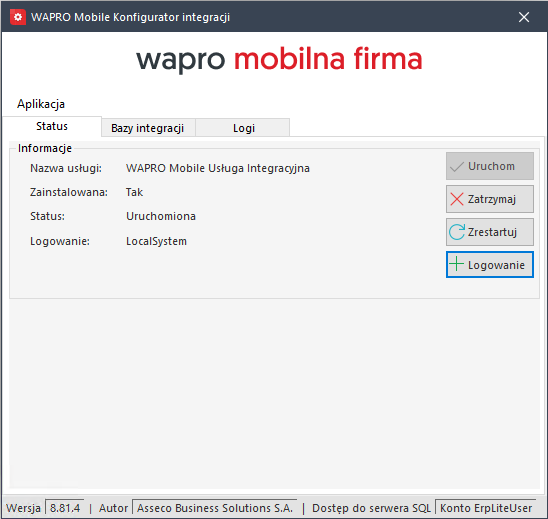Click the red gear app icon in title bar
This screenshot has height=519, width=548.
click(x=18, y=17)
